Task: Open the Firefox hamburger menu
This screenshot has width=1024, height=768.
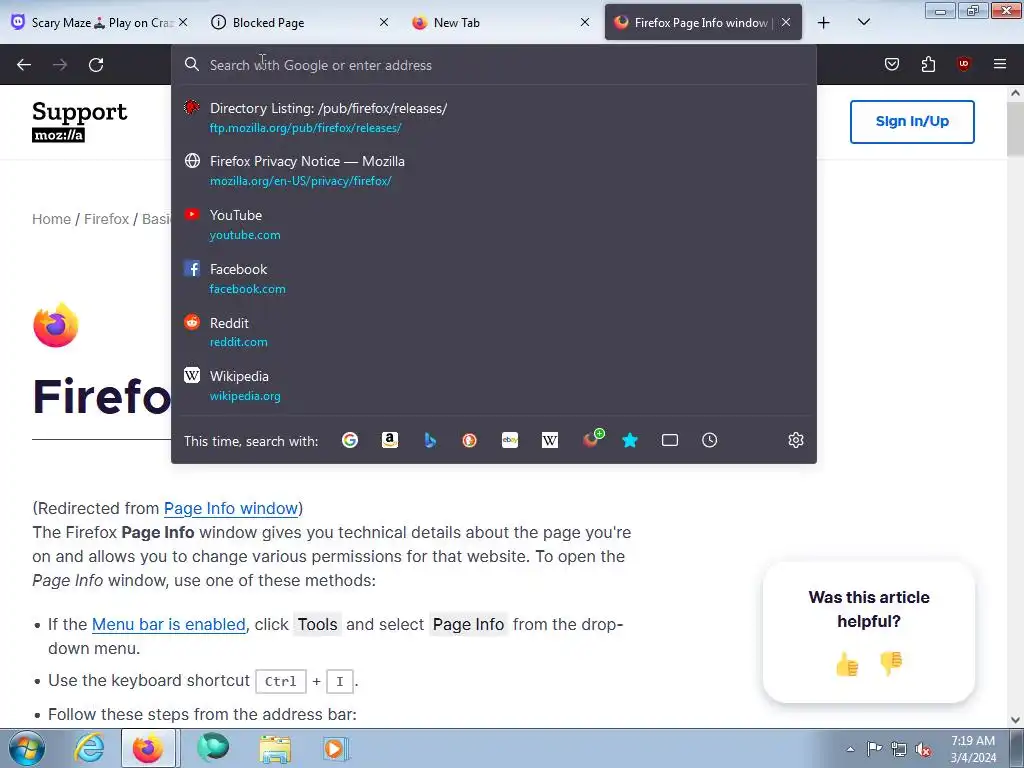Action: 1000,64
